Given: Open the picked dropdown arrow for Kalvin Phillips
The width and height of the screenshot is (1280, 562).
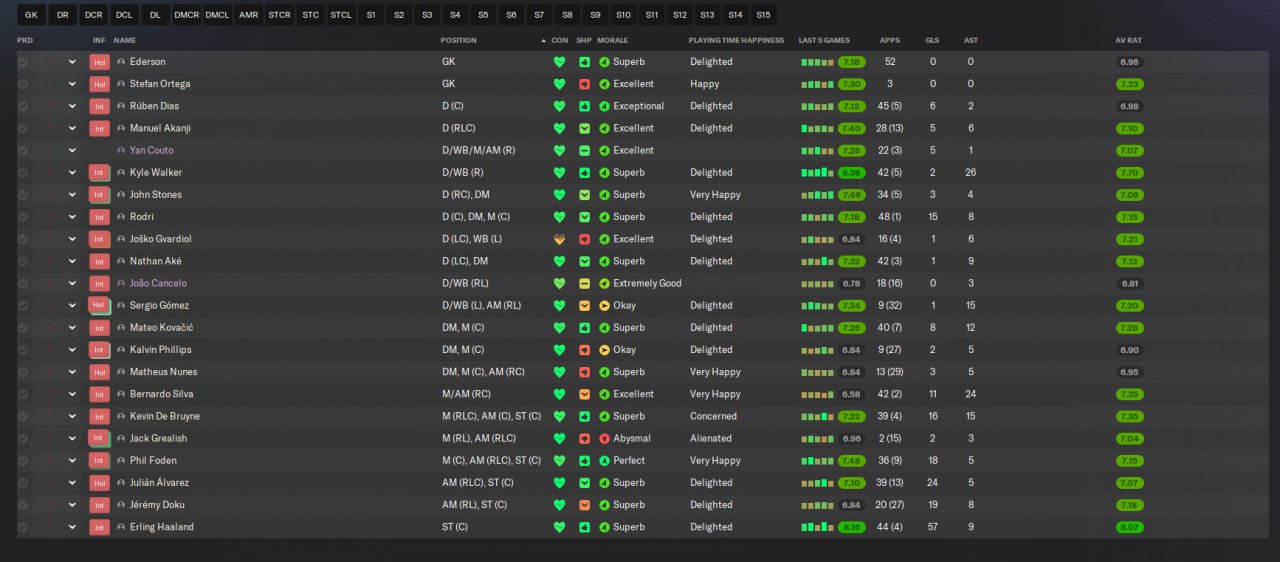Looking at the screenshot, I should click(72, 350).
